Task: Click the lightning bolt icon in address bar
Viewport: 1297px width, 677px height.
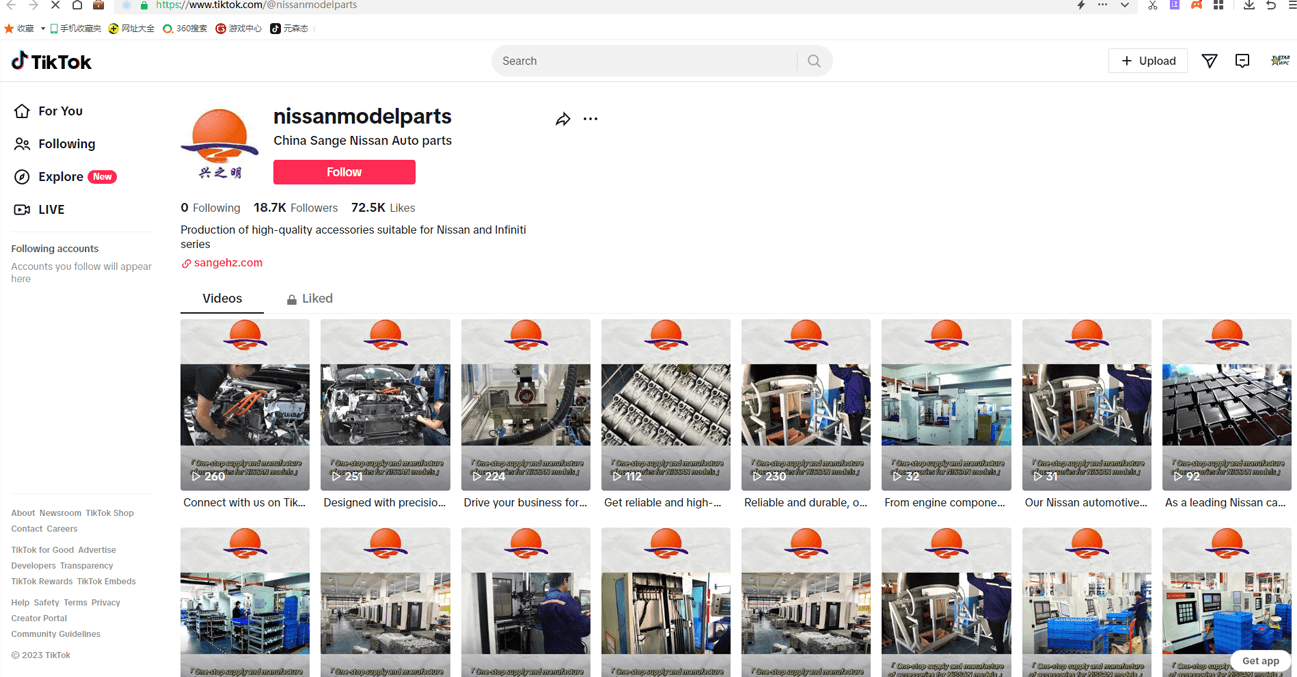Action: [1081, 5]
